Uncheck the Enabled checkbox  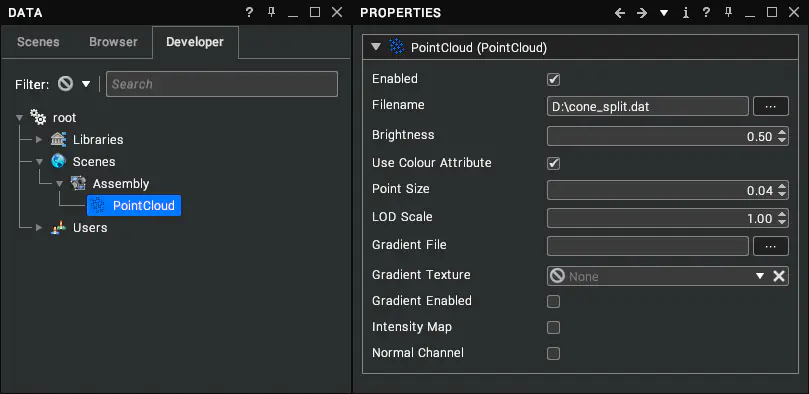(554, 79)
